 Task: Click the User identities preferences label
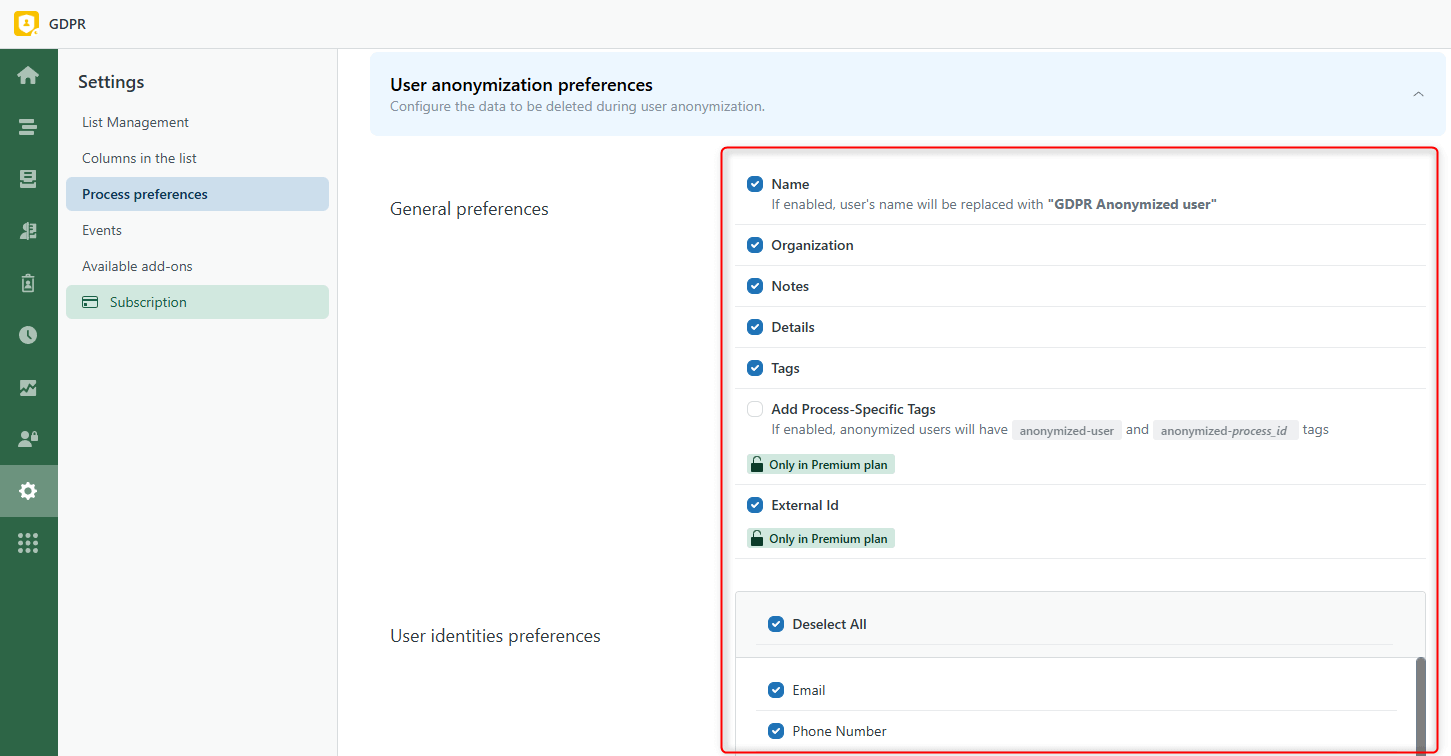[495, 636]
